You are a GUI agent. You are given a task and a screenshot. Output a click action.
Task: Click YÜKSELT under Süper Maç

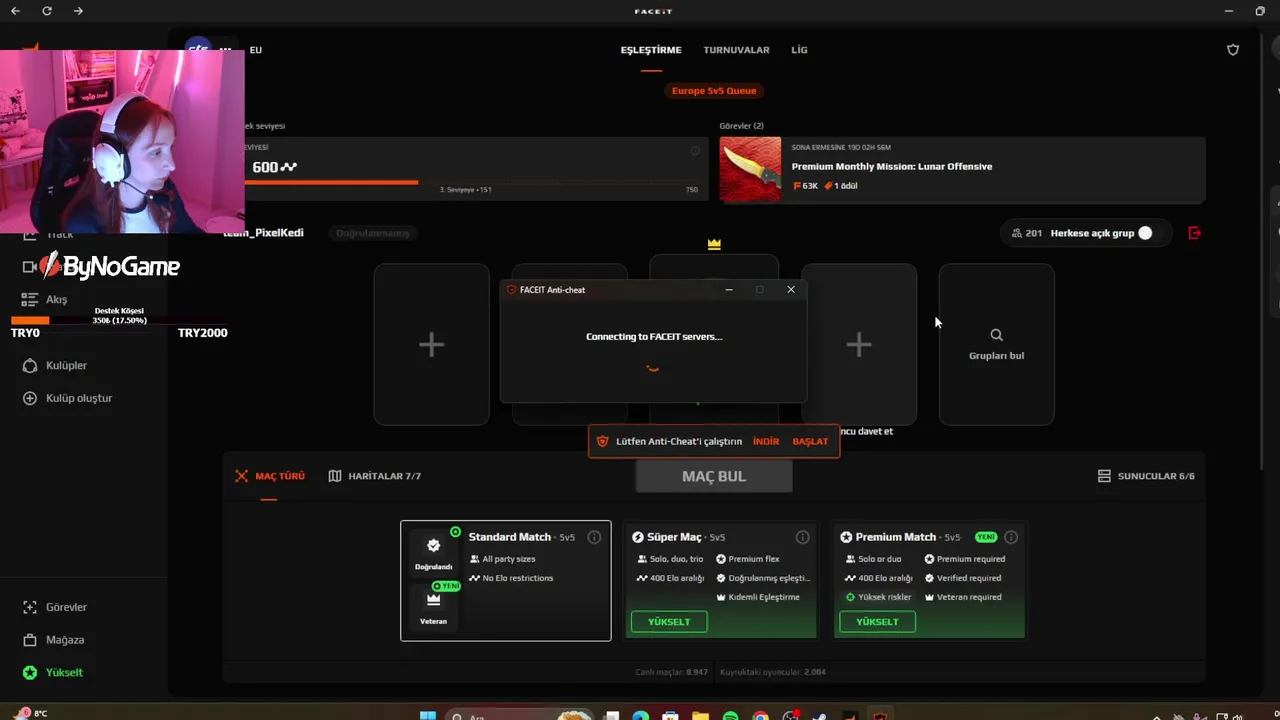669,622
